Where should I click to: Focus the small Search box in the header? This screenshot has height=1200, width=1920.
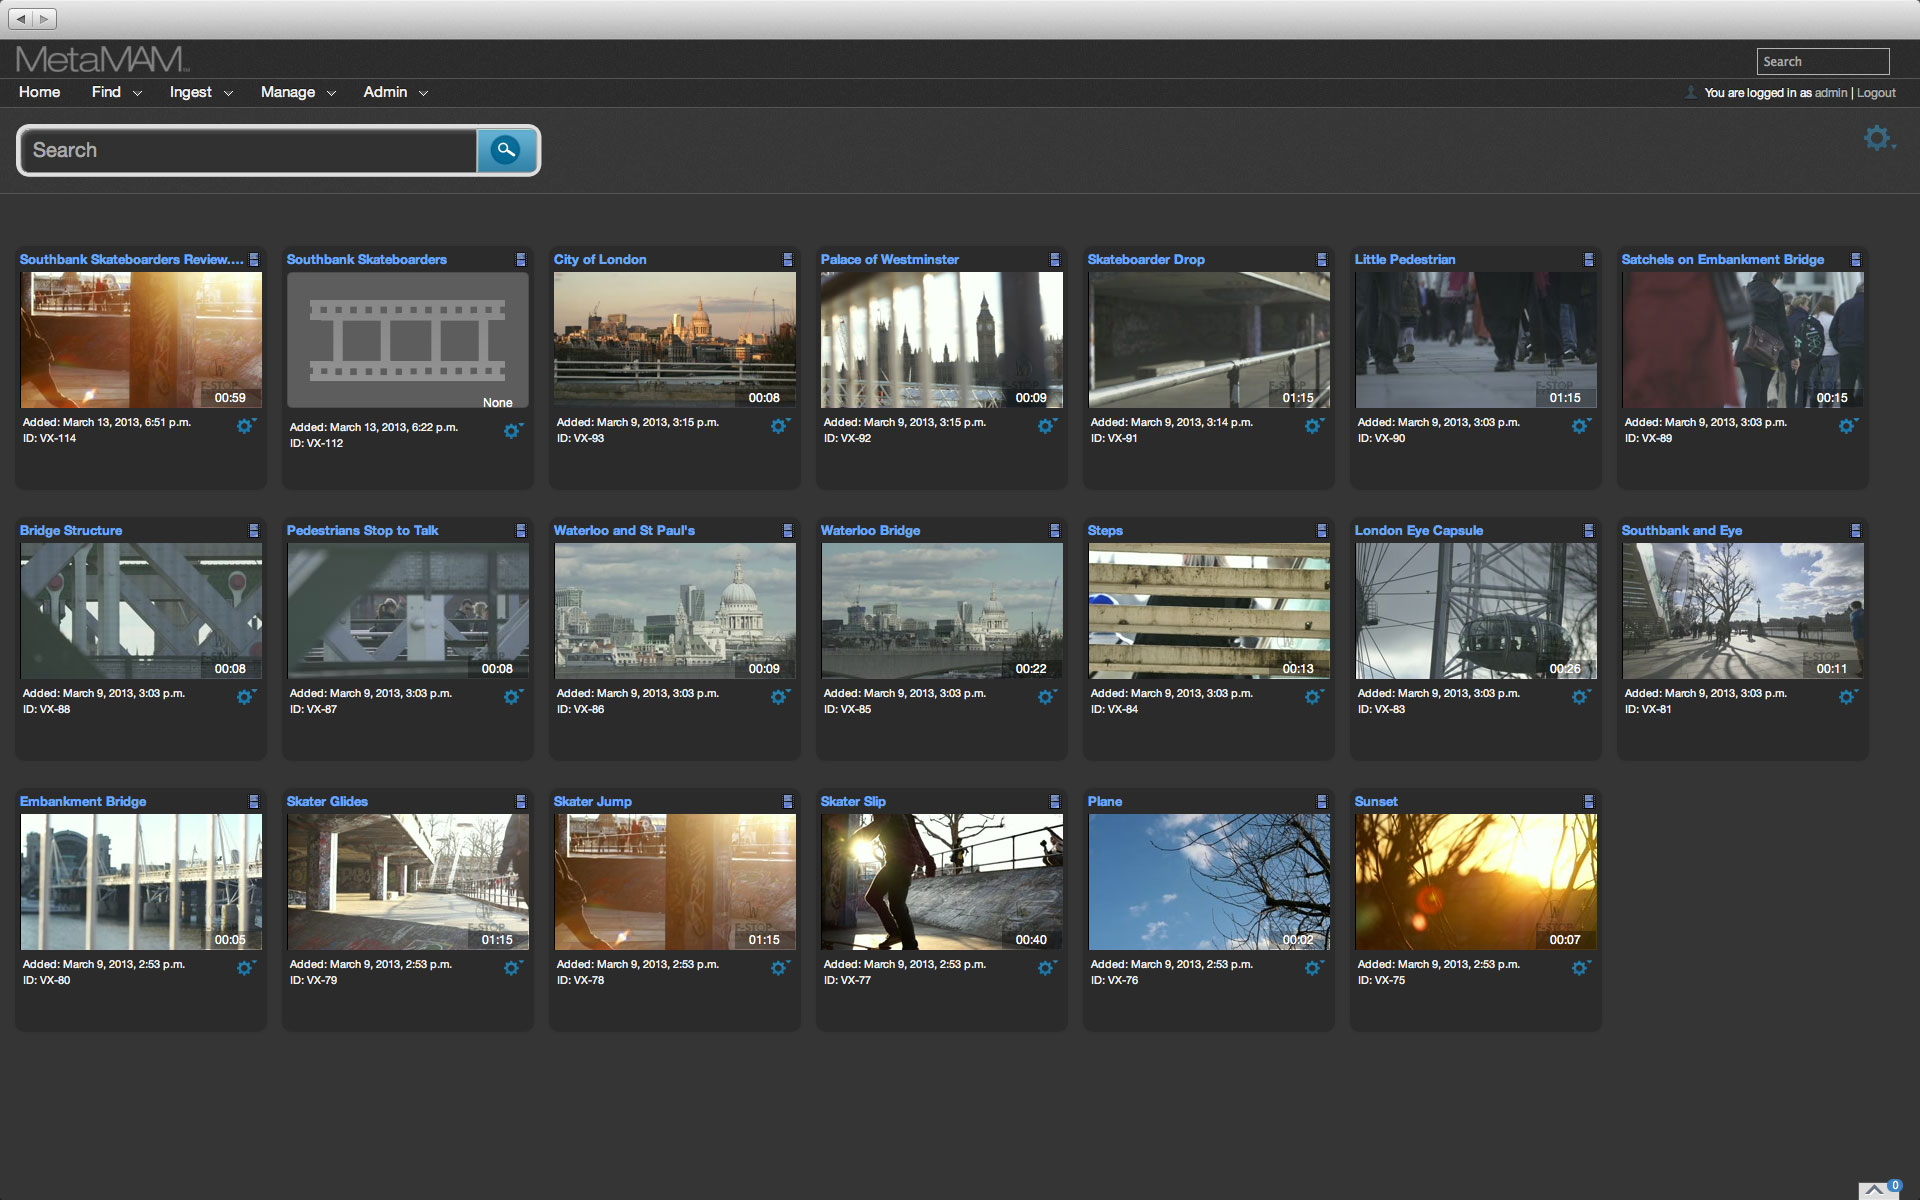[x=1823, y=61]
